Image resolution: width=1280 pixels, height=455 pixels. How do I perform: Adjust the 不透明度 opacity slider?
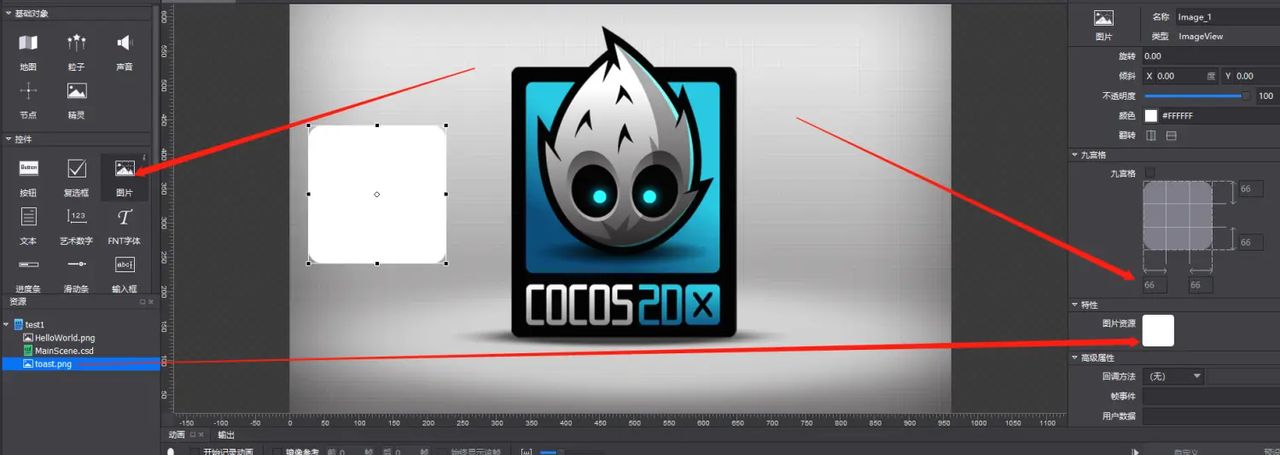(x=1197, y=96)
